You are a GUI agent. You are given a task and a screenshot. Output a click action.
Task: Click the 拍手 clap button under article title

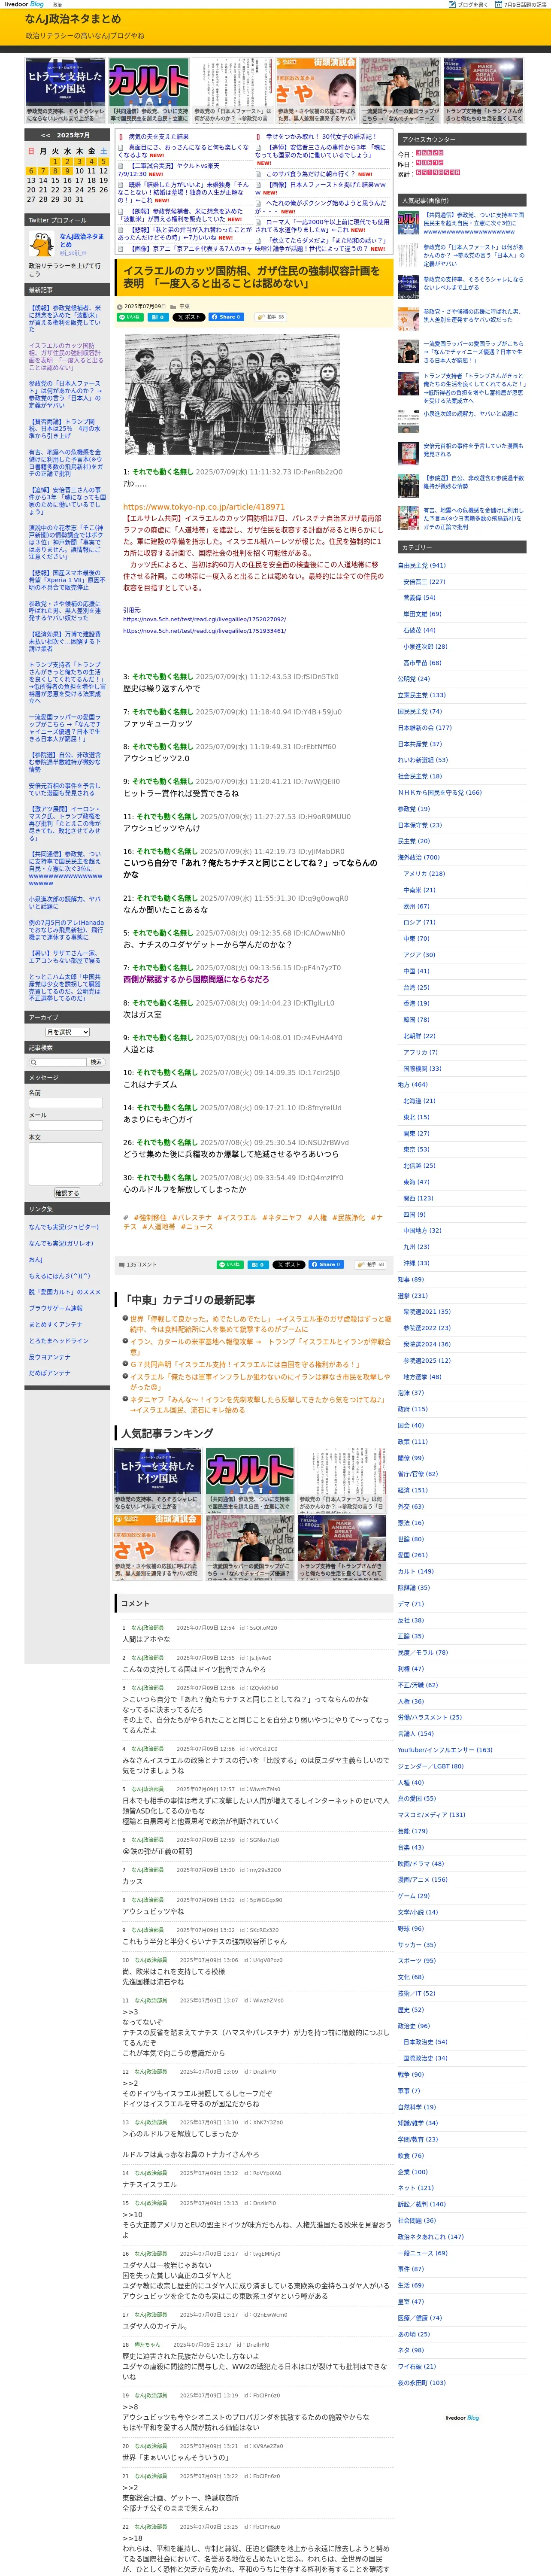pos(271,317)
